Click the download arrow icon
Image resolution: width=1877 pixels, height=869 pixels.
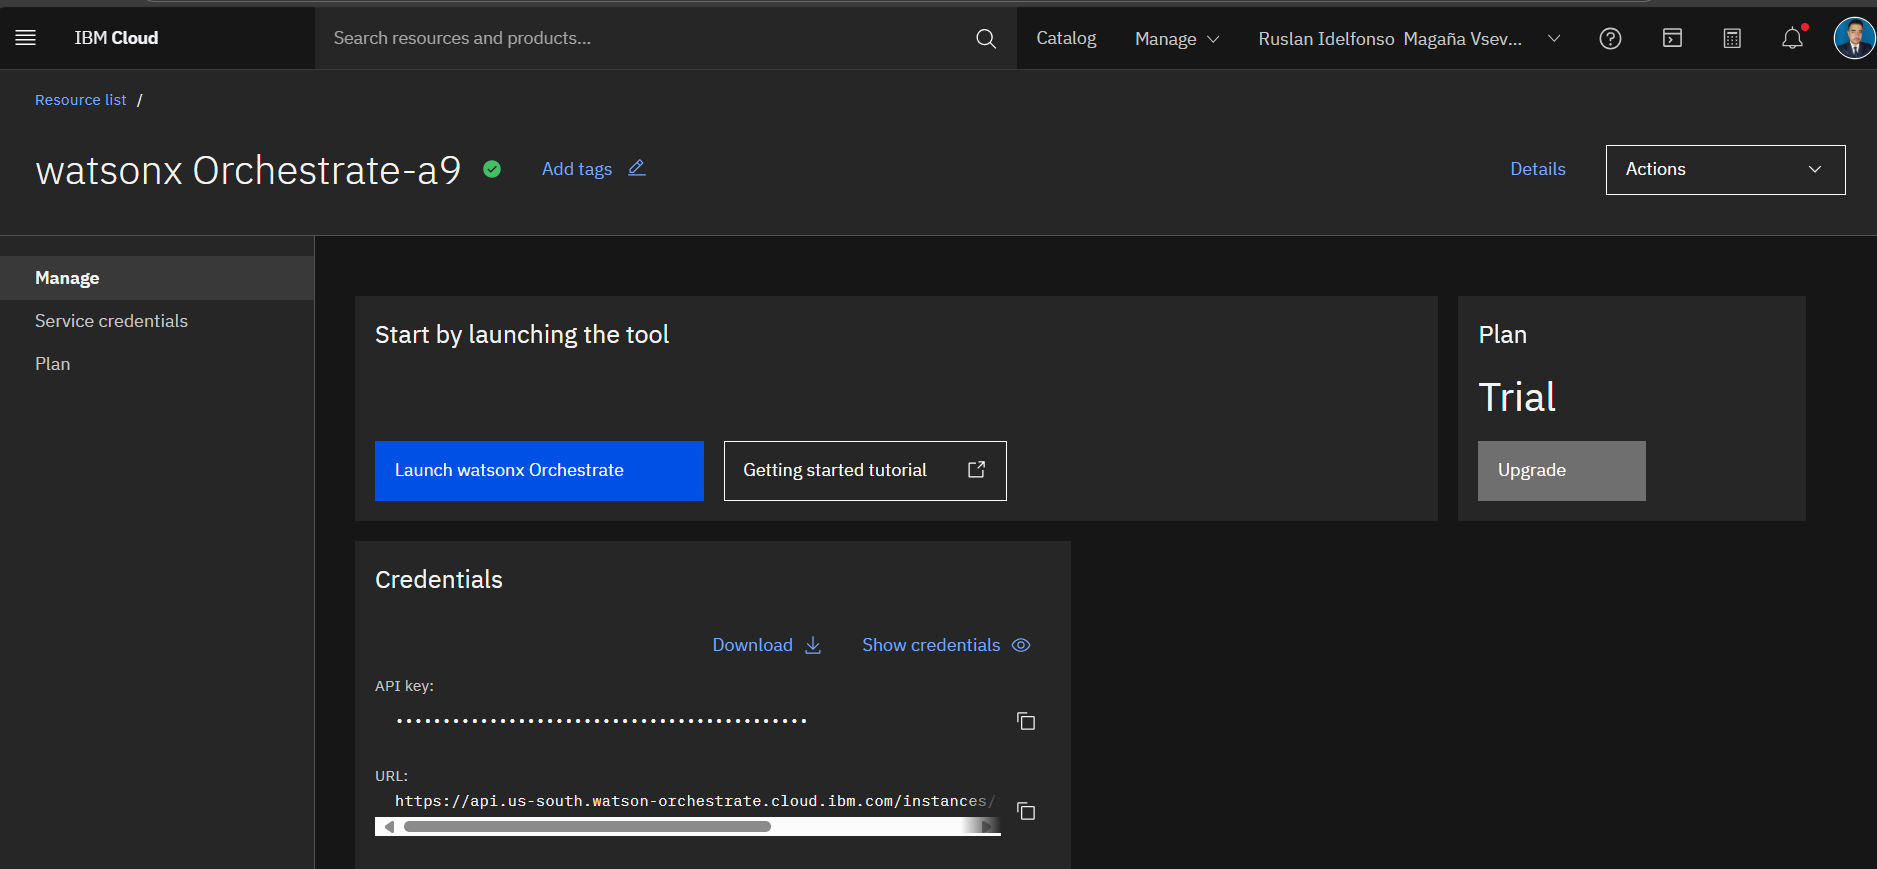pos(813,645)
